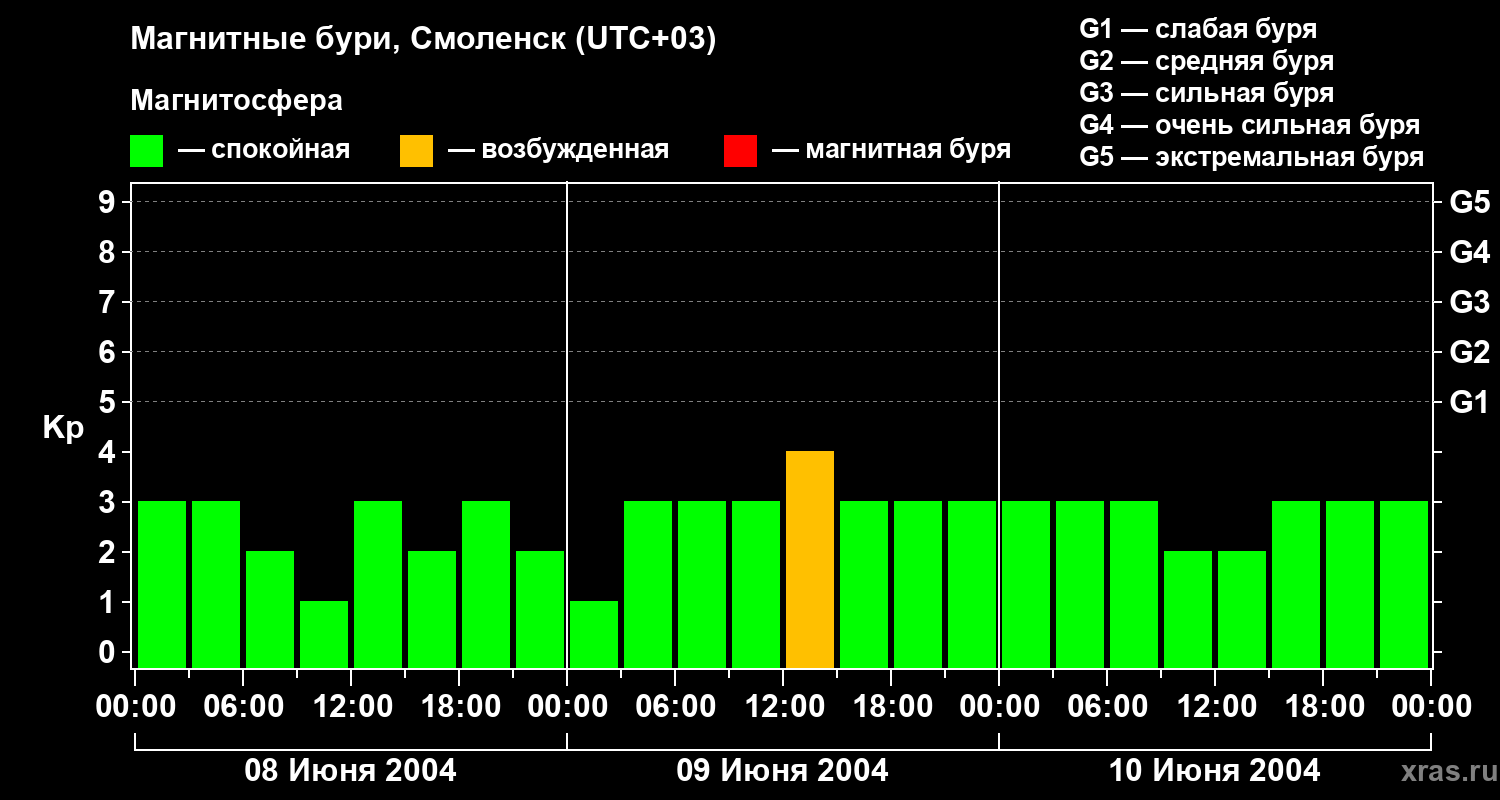The width and height of the screenshot is (1500, 800).
Task: Click the 'G3' label on right axis
Action: point(1470,302)
